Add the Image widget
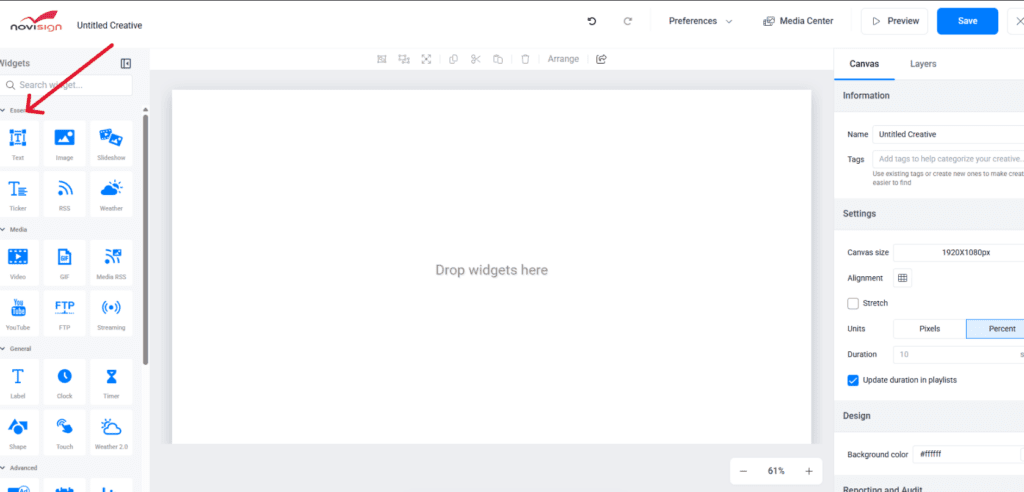Viewport: 1024px width, 492px height. point(65,143)
